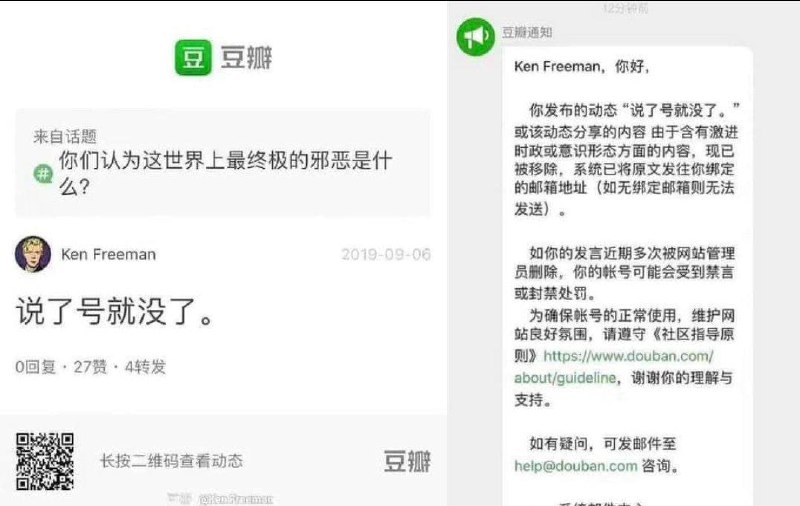
Task: Click the 来自话题 label
Action: tap(65, 136)
